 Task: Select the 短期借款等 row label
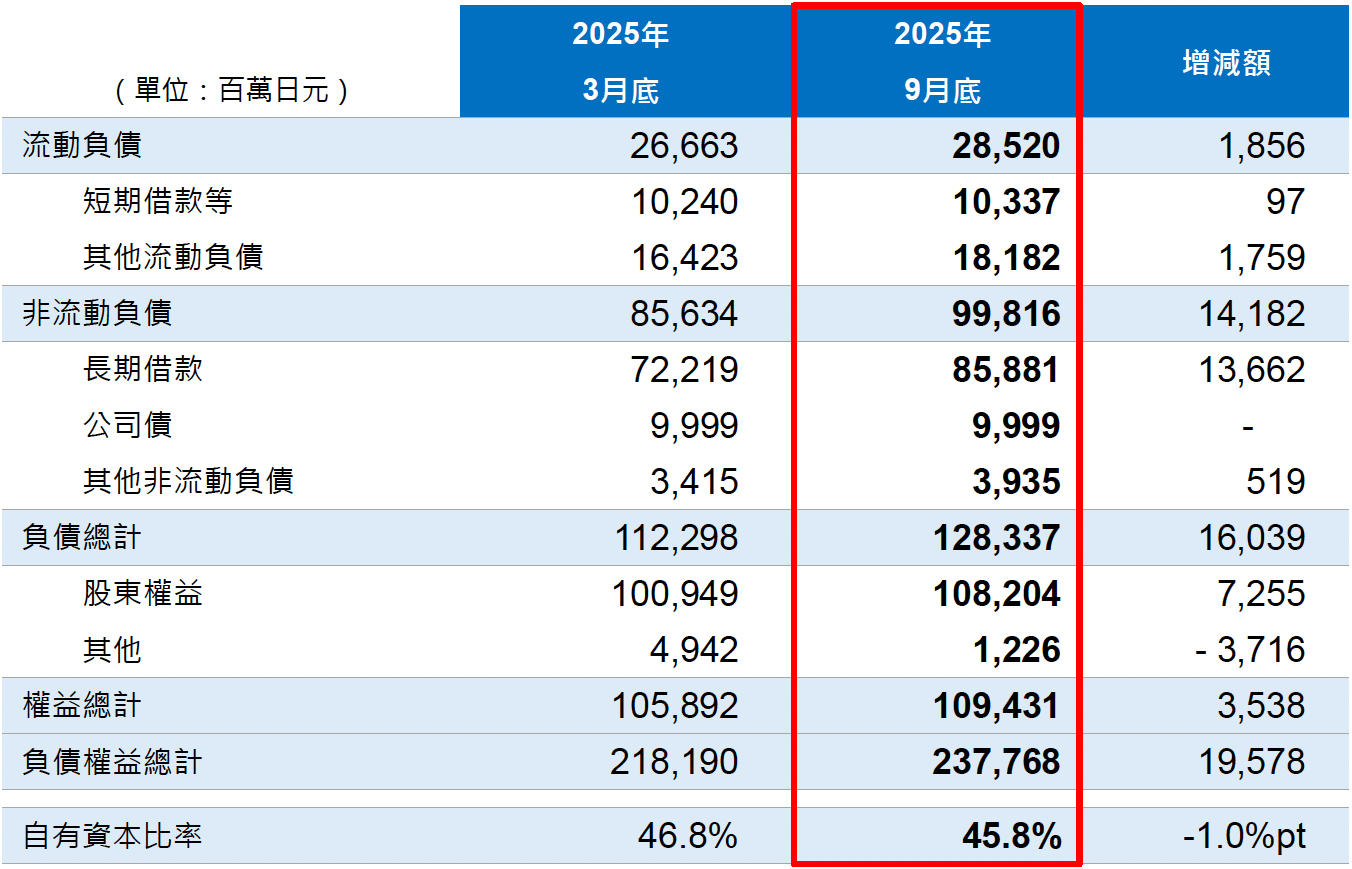133,202
